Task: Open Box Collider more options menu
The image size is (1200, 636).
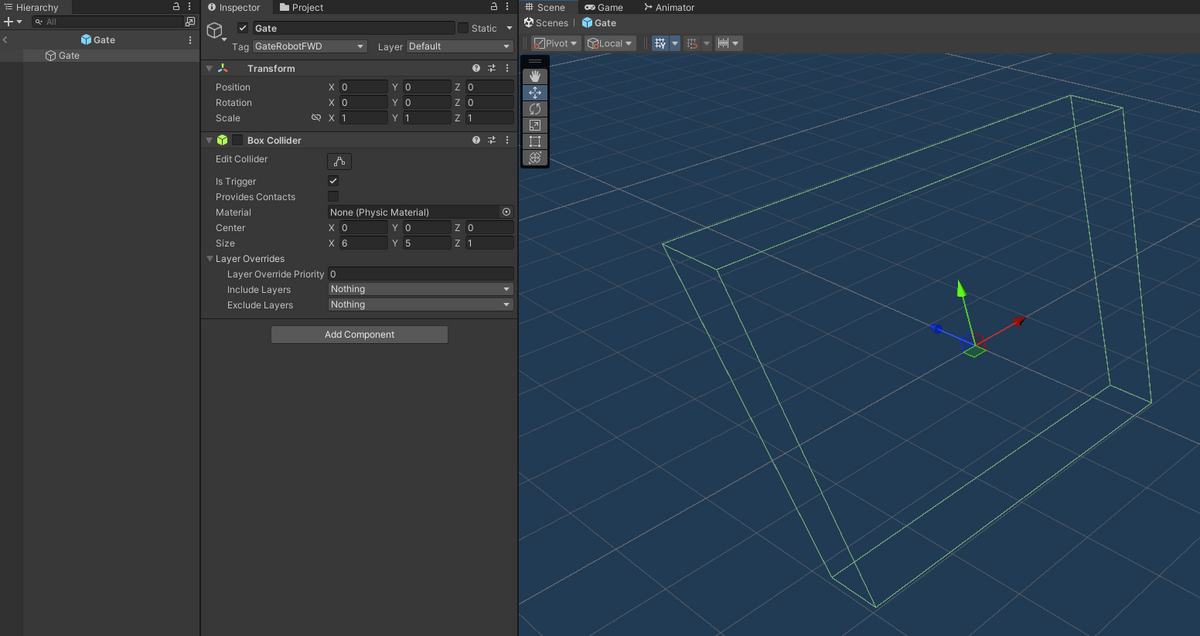Action: click(x=507, y=140)
